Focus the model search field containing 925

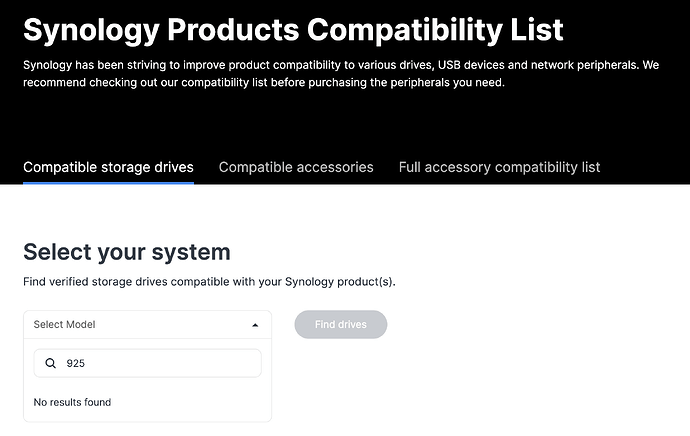160,364
